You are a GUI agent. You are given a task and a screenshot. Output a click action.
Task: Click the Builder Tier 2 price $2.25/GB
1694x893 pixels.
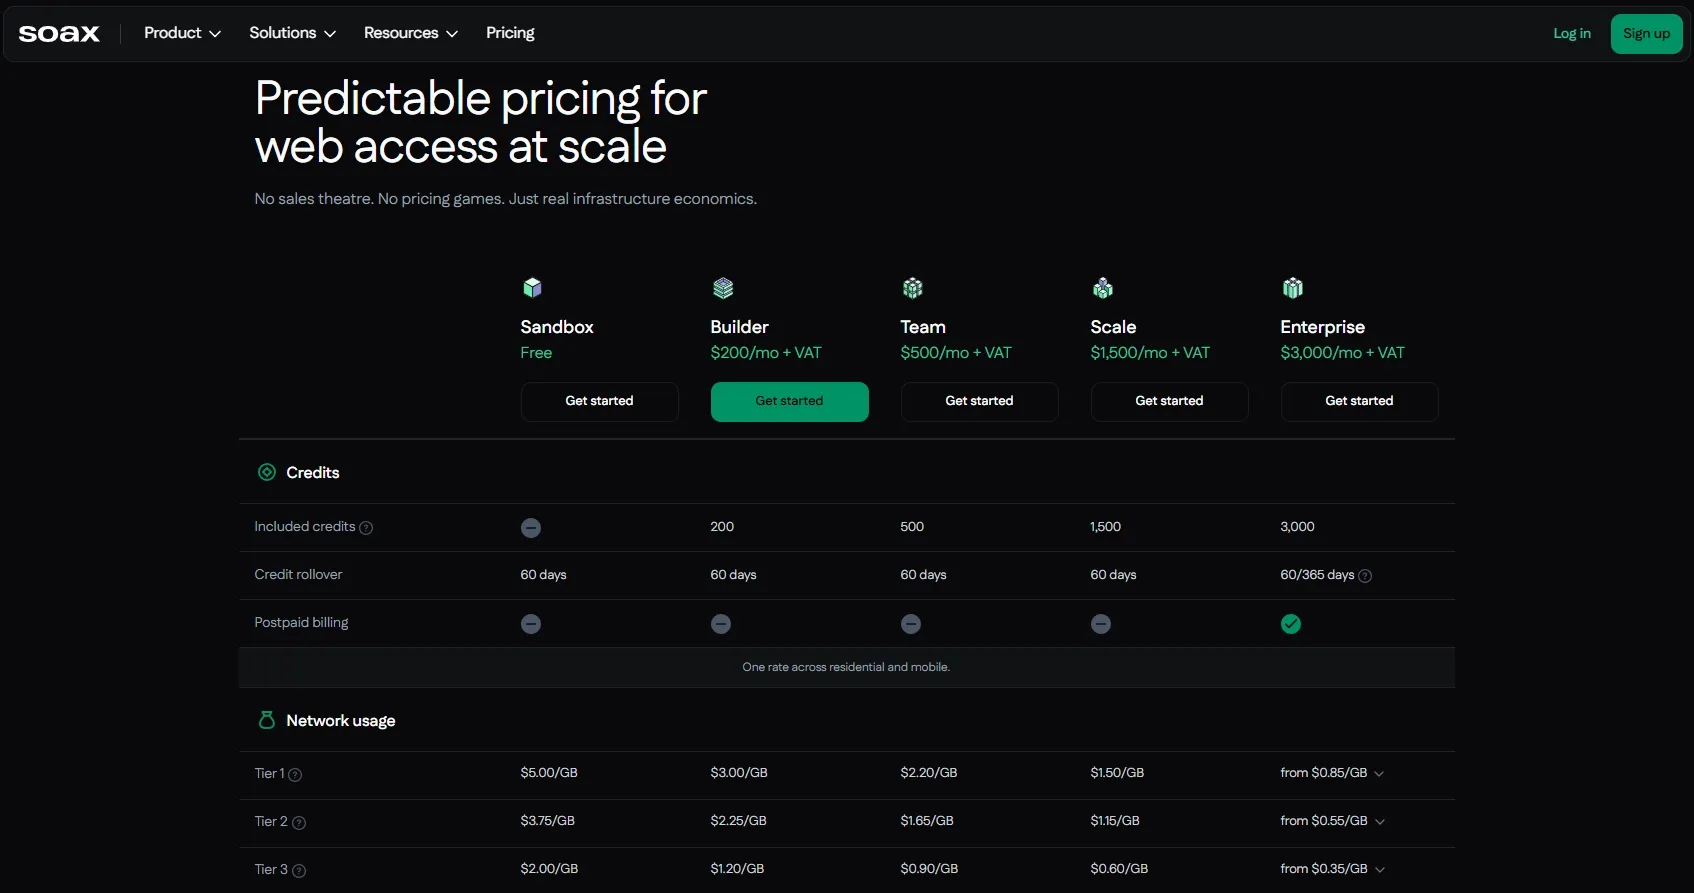pos(738,821)
